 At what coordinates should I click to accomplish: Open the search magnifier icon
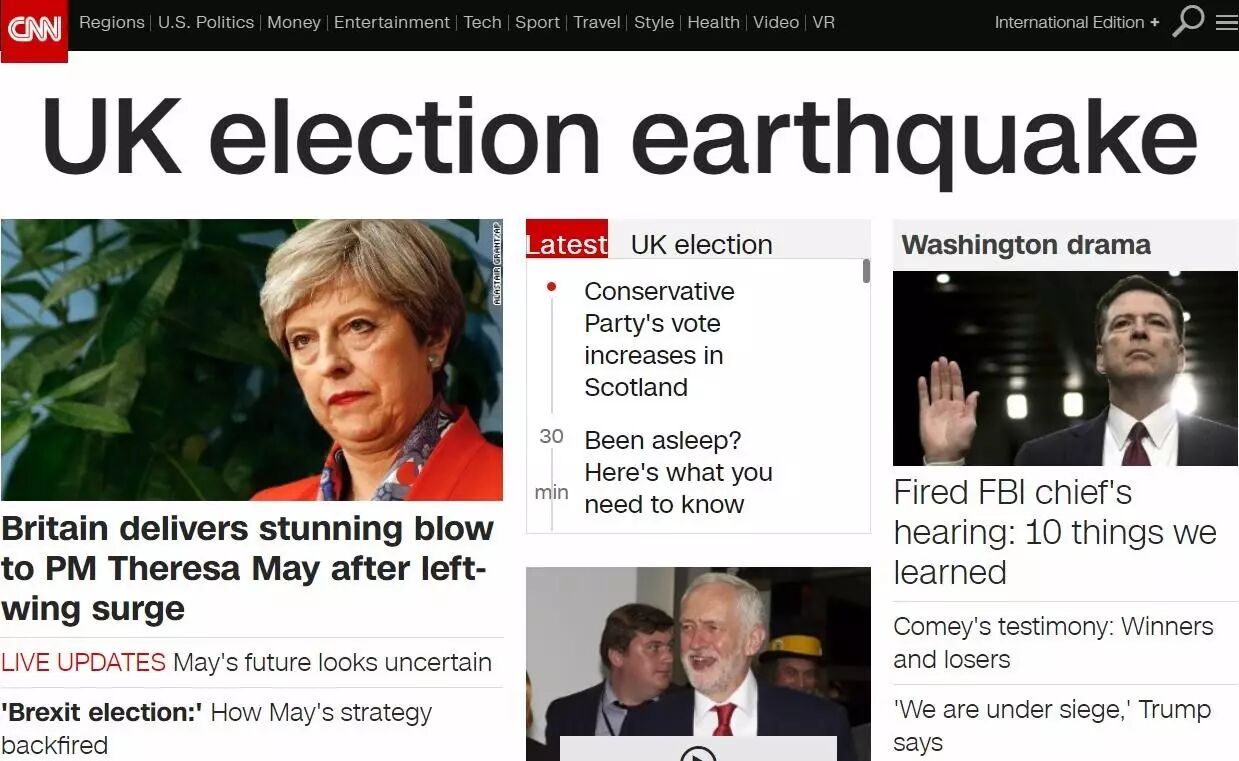tap(1188, 21)
